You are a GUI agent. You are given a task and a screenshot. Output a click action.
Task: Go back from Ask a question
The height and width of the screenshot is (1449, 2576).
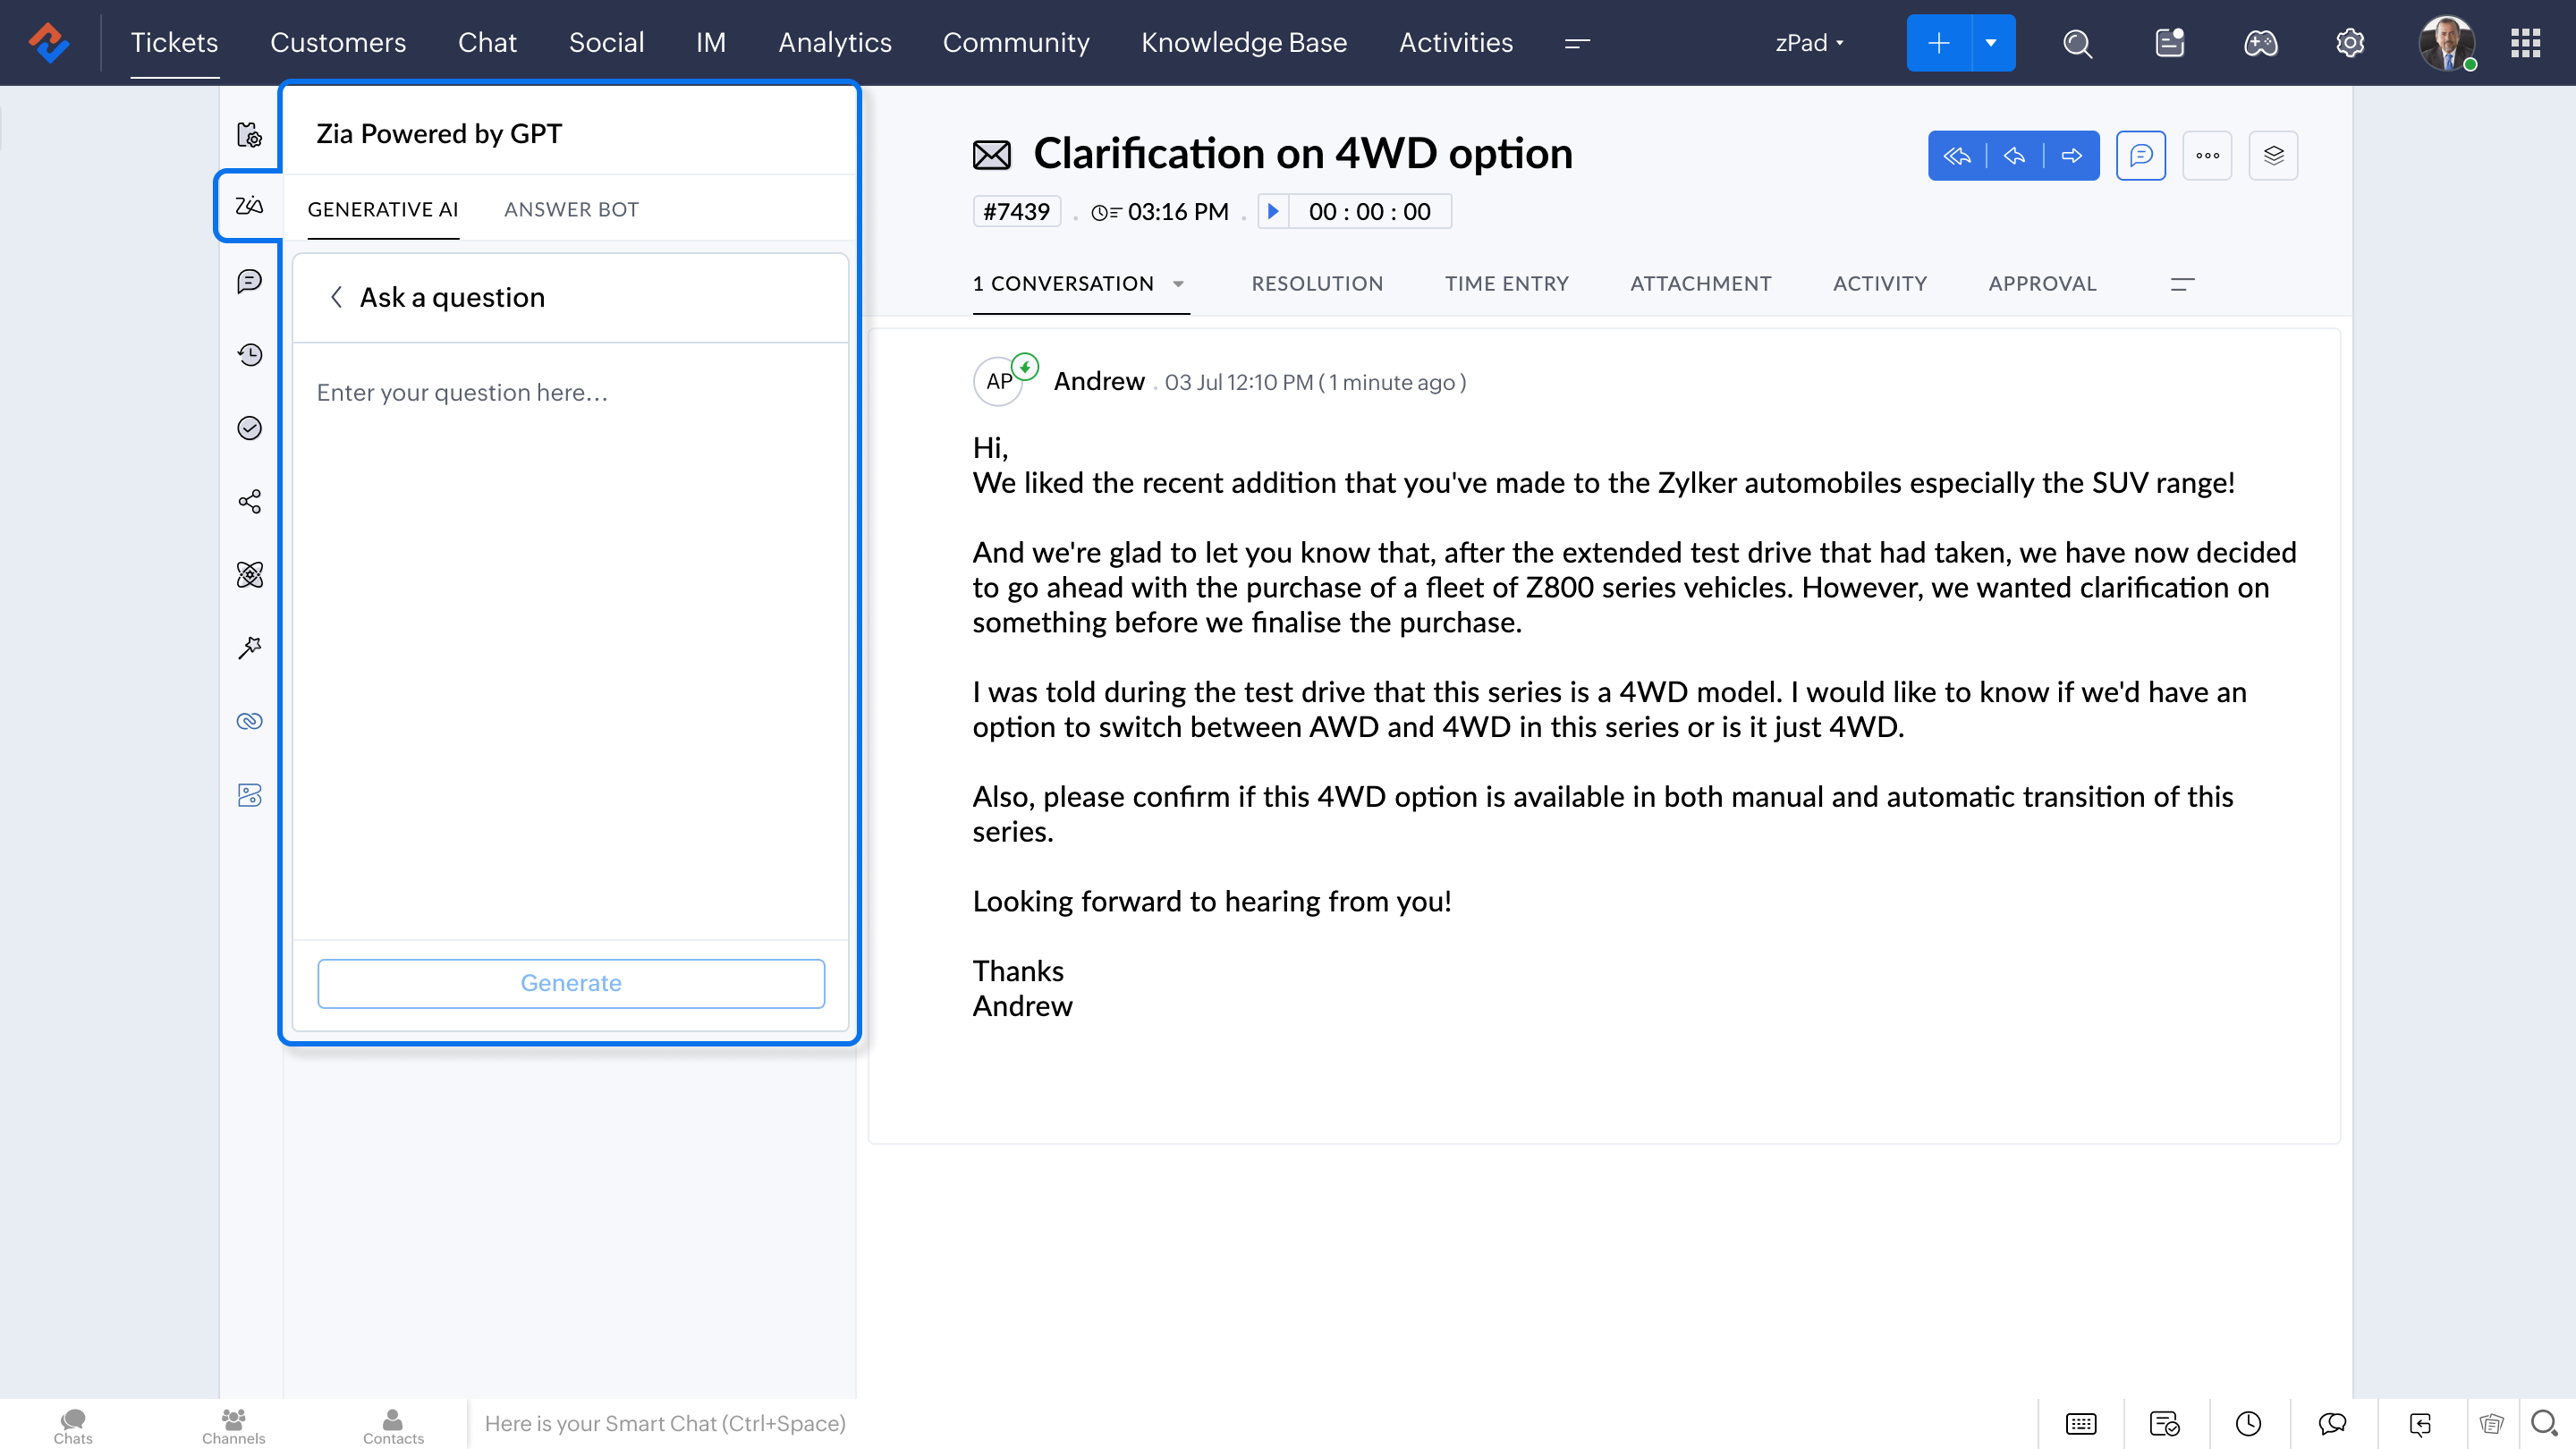click(337, 298)
